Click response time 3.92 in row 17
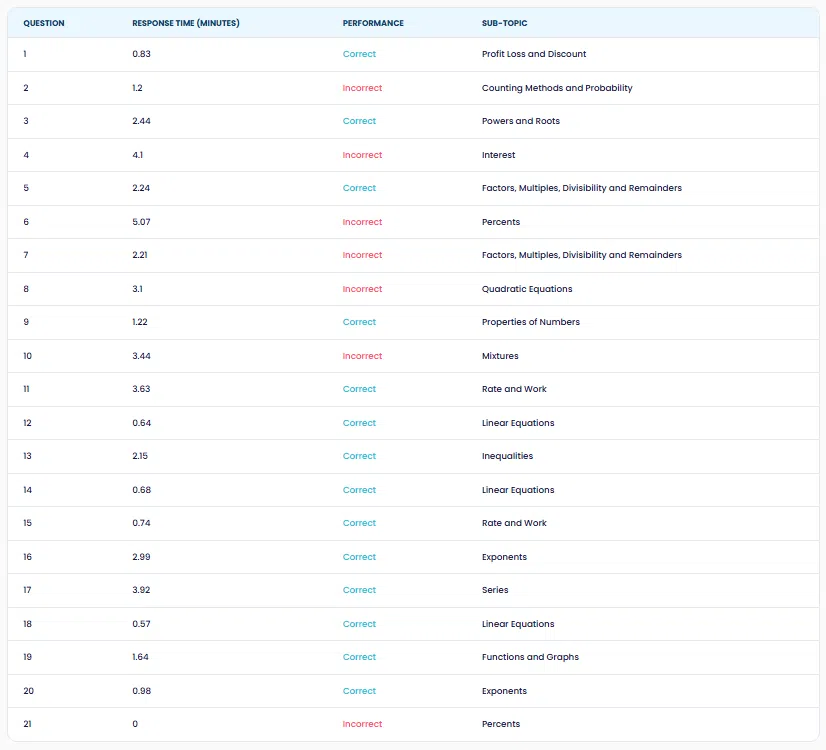Viewport: 826px width, 750px height. pyautogui.click(x=141, y=590)
